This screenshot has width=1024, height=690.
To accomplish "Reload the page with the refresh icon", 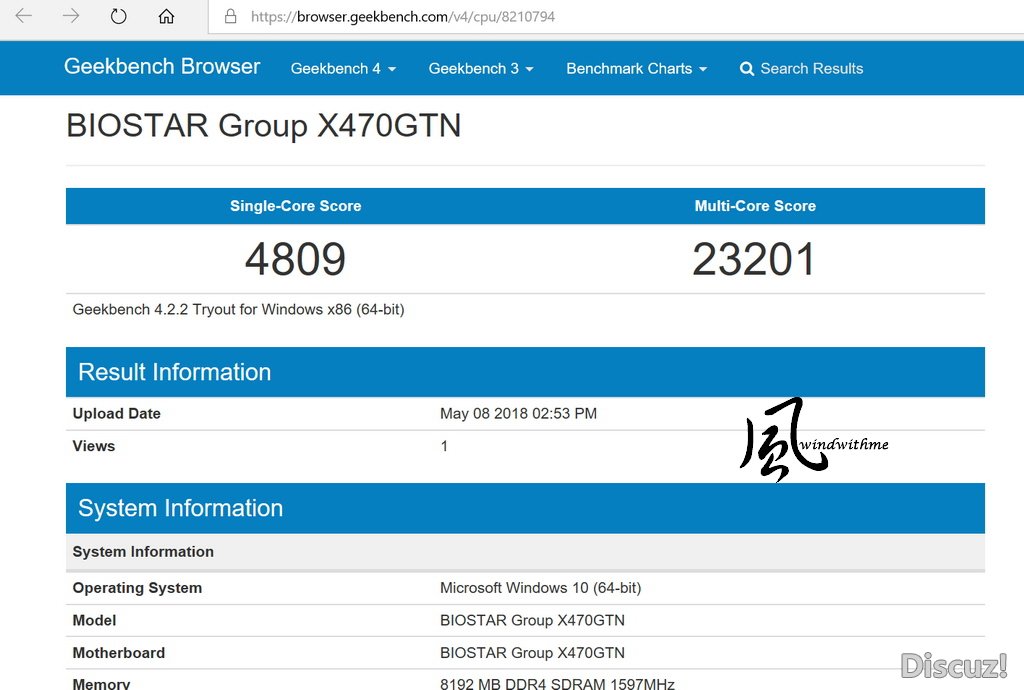I will (119, 16).
